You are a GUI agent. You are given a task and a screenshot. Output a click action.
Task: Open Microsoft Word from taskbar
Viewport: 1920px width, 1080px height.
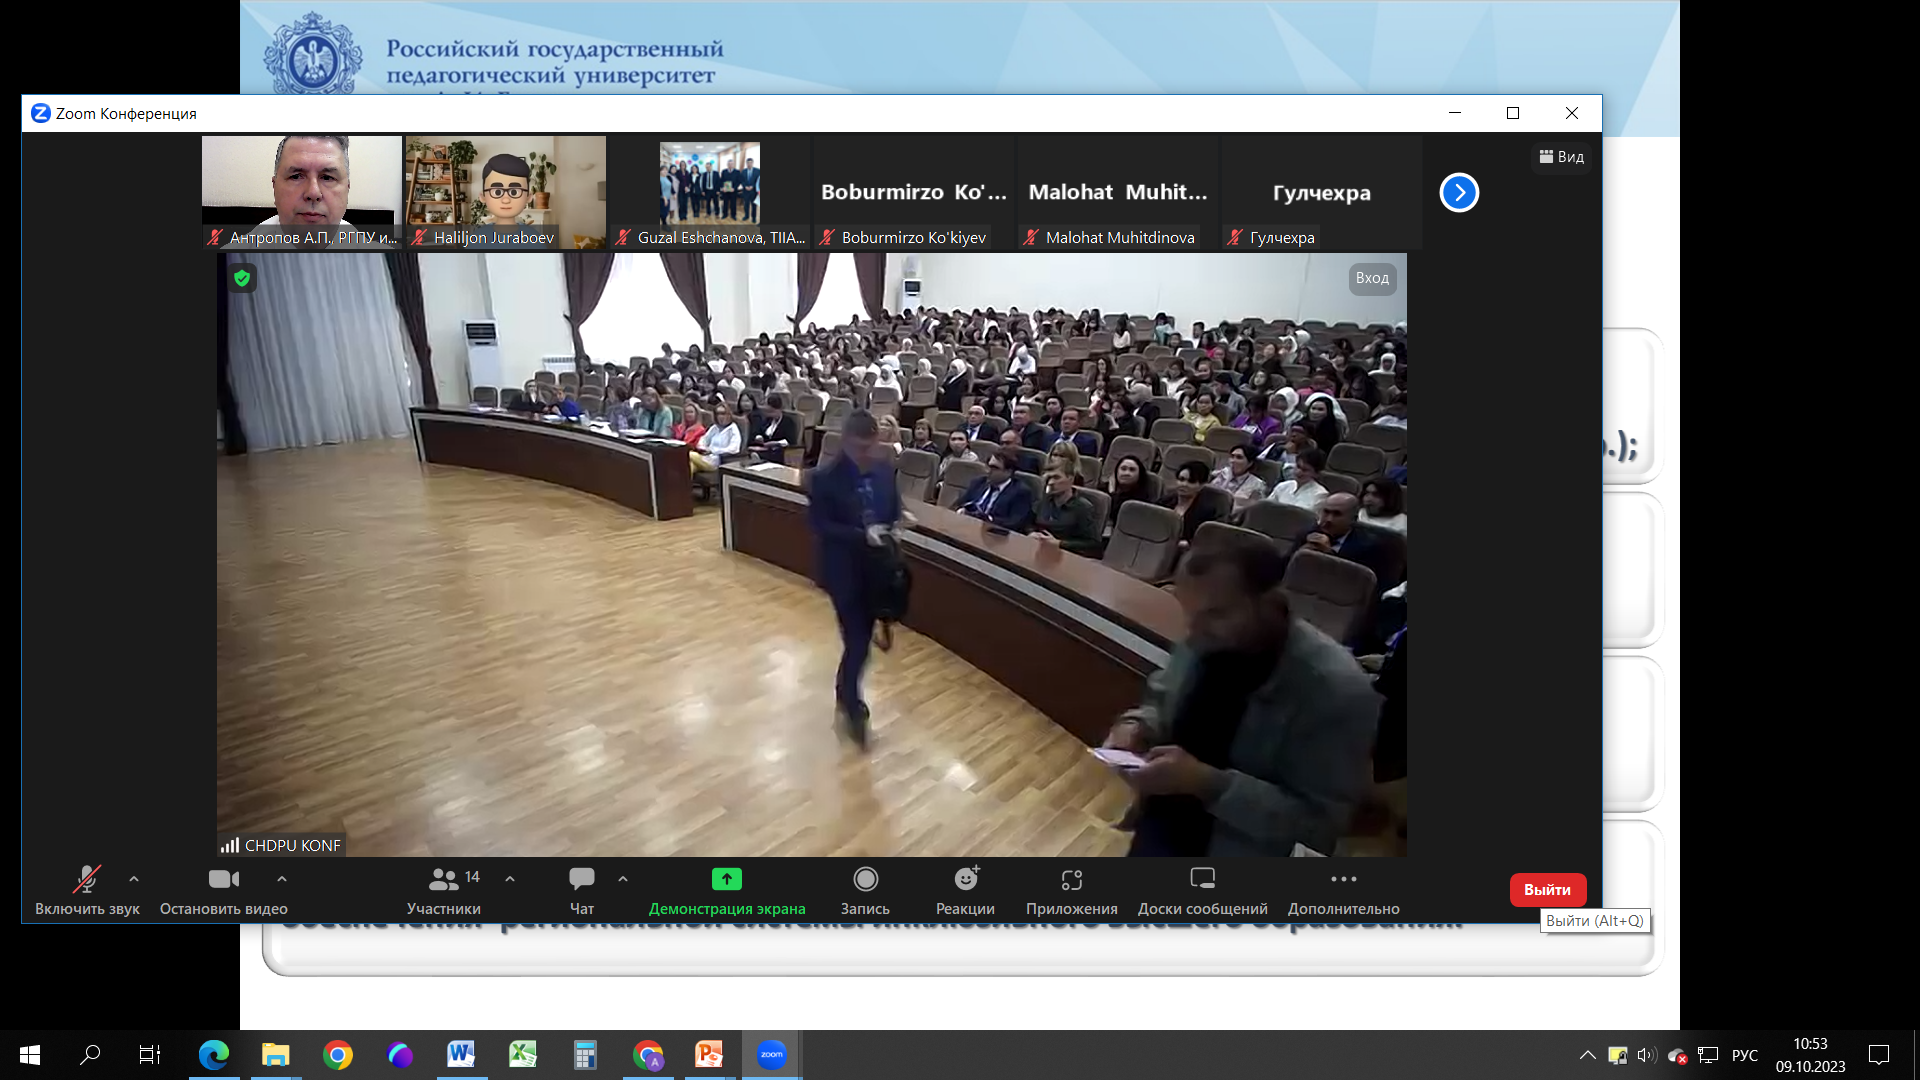pyautogui.click(x=461, y=1054)
